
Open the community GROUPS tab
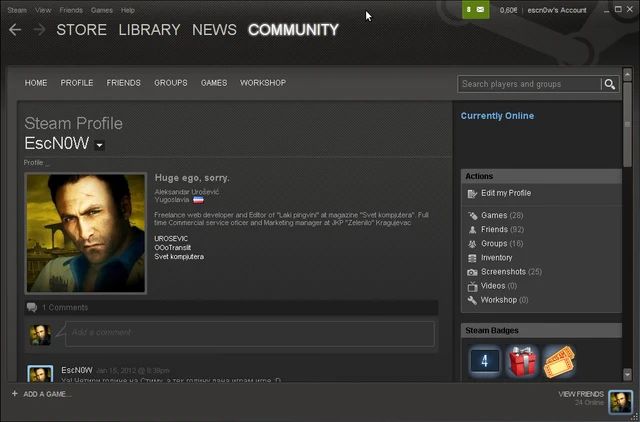tap(171, 83)
